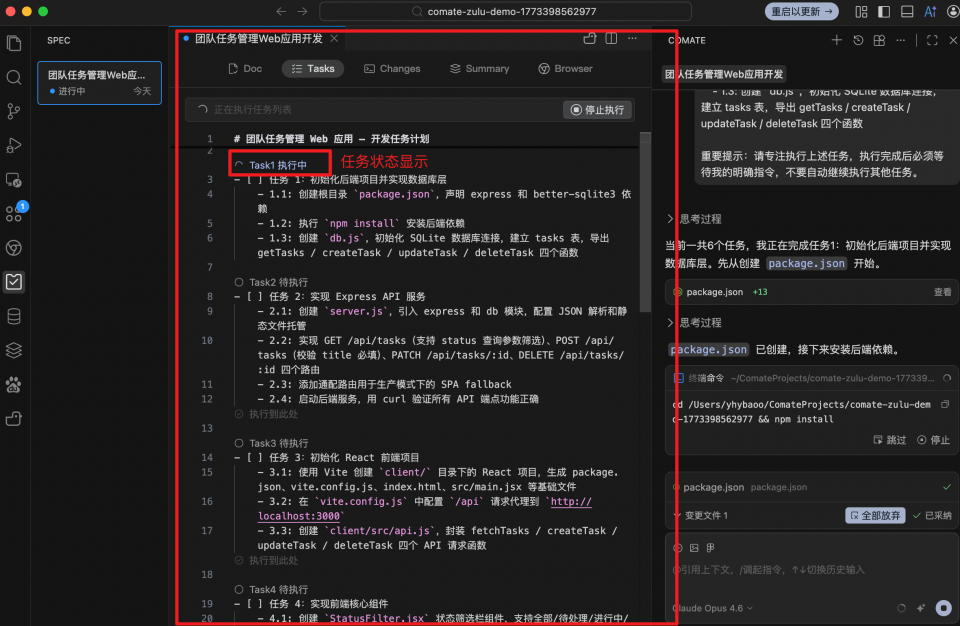Click the Figma-style icon above chat input
This screenshot has width=960, height=626.
point(710,548)
